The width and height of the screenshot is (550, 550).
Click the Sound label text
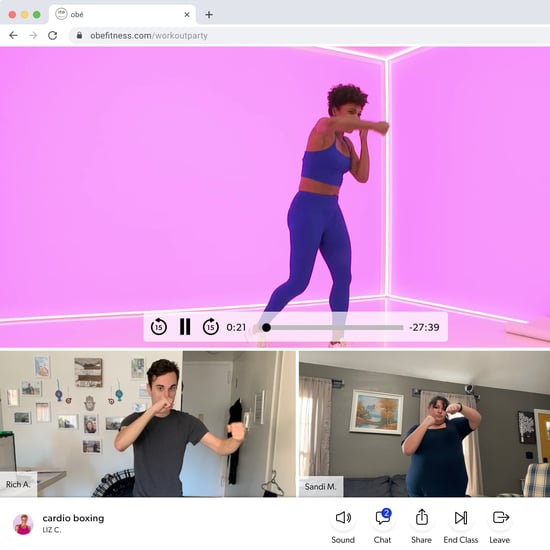343,539
